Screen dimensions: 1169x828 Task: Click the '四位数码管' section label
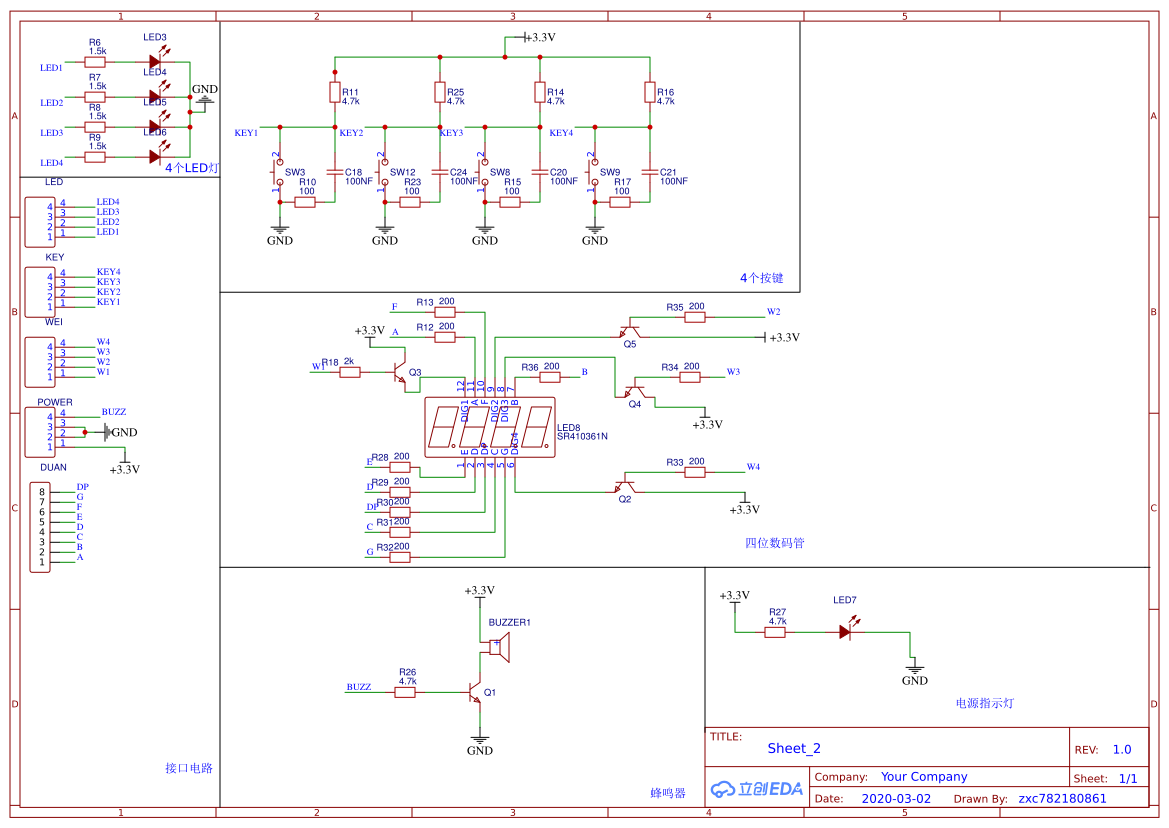[775, 543]
